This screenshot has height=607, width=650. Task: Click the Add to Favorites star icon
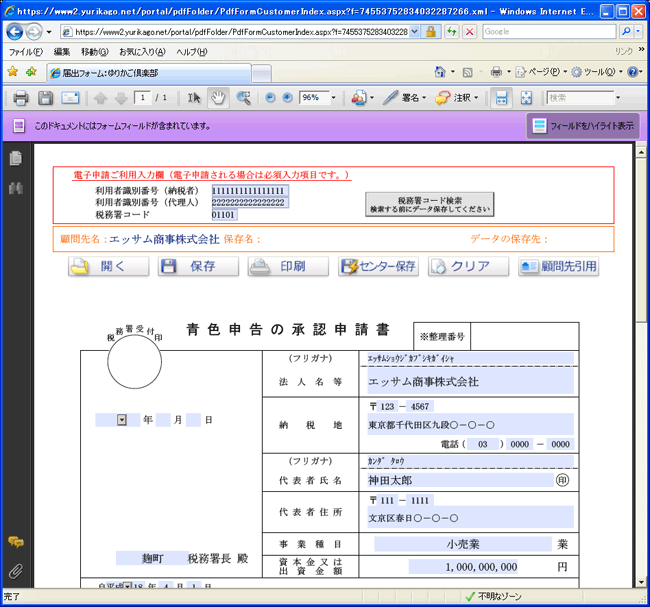(31, 72)
